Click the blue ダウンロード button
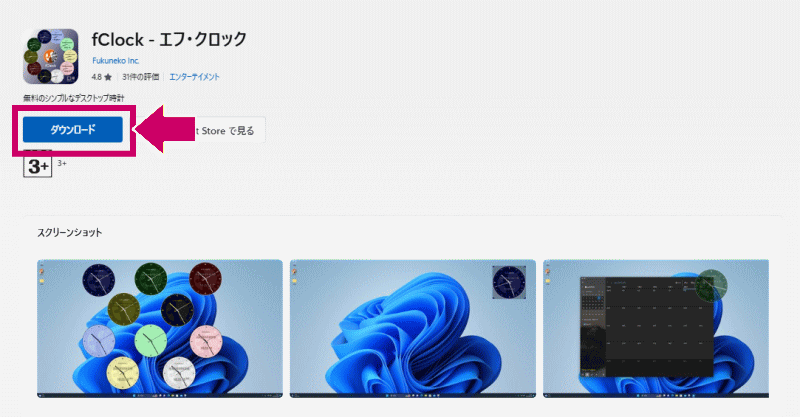The image size is (800, 417). pos(72,130)
